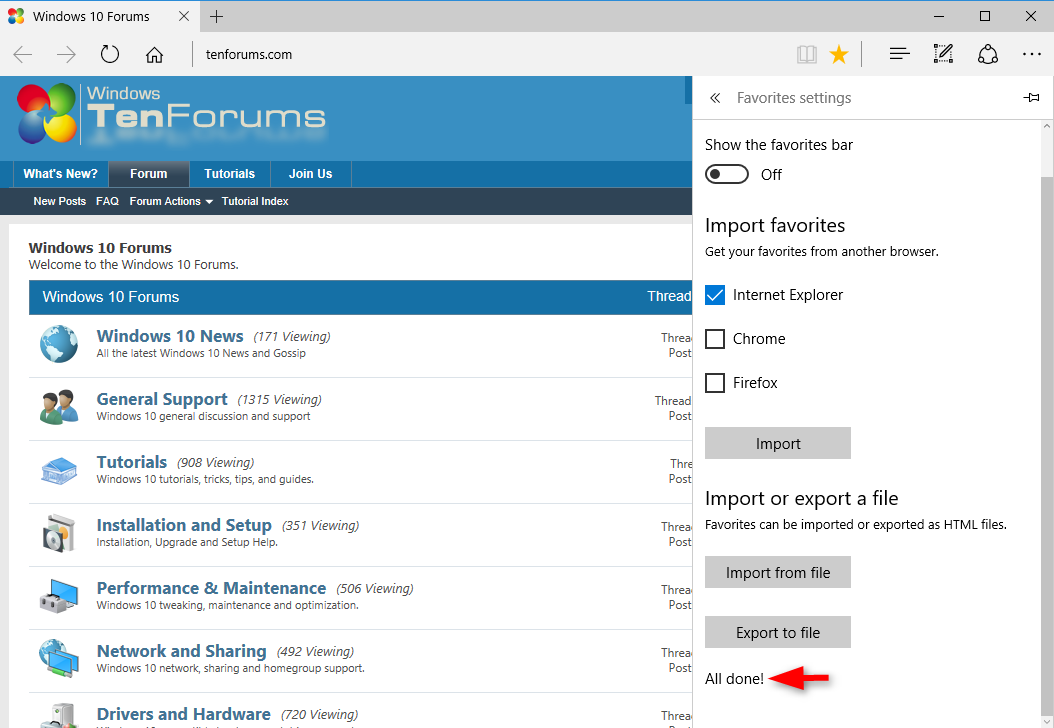
Task: Open the Tutorial Index link
Action: pyautogui.click(x=255, y=201)
